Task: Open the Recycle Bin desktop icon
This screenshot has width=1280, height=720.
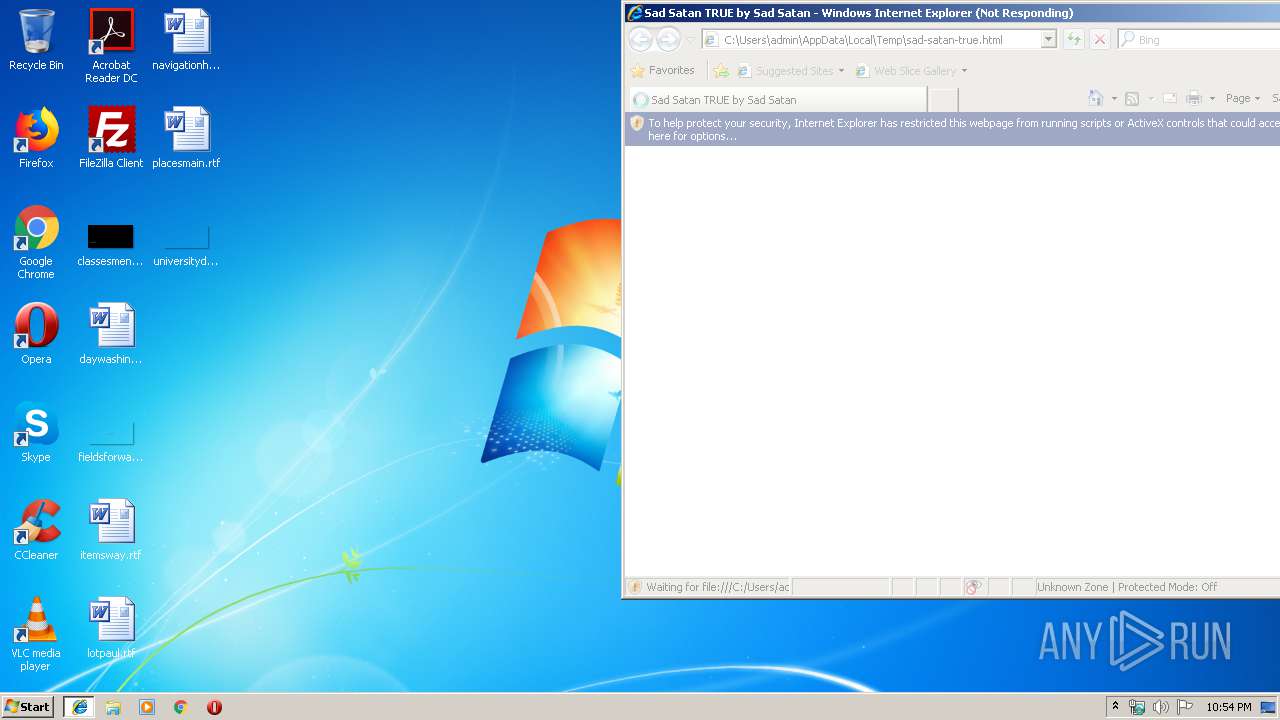Action: pos(36,41)
